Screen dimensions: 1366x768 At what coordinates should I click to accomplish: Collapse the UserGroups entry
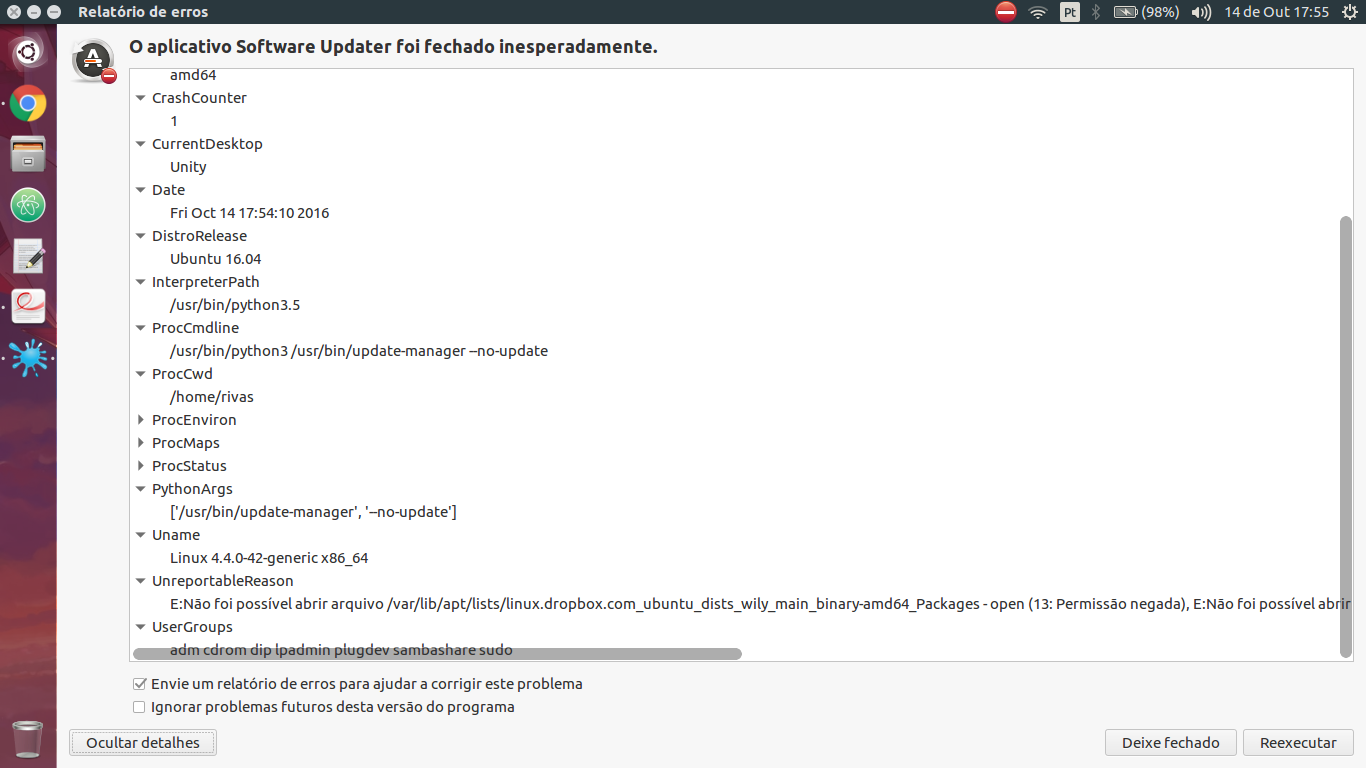point(141,627)
